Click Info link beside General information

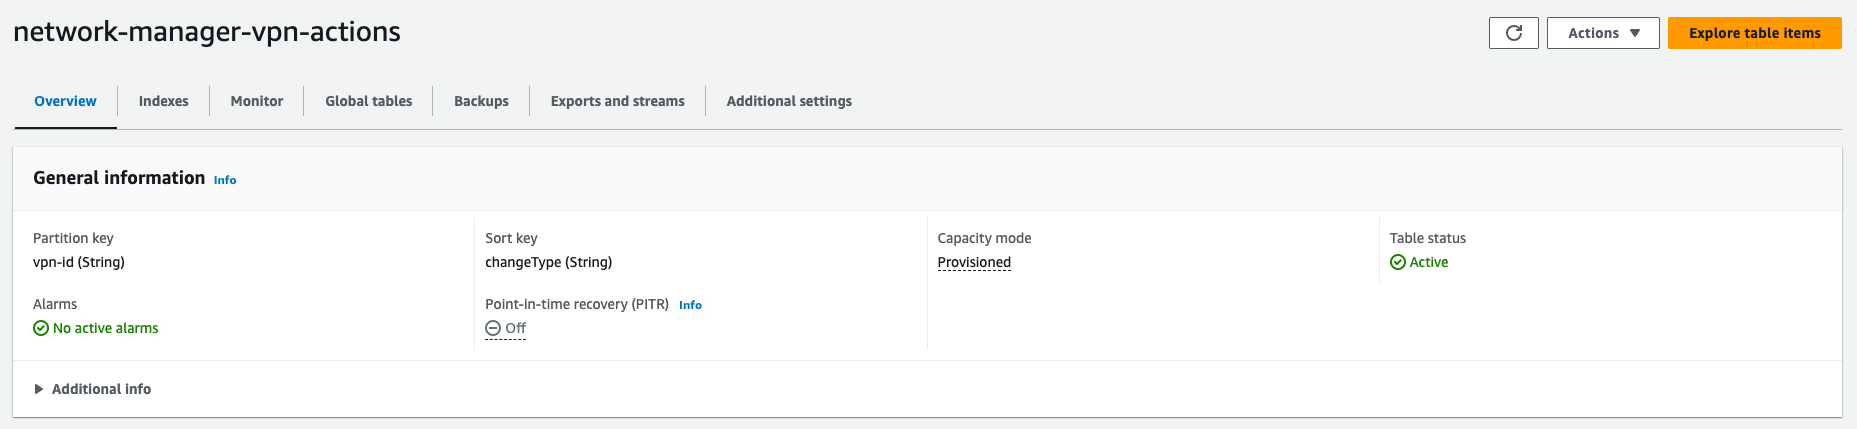pyautogui.click(x=225, y=180)
